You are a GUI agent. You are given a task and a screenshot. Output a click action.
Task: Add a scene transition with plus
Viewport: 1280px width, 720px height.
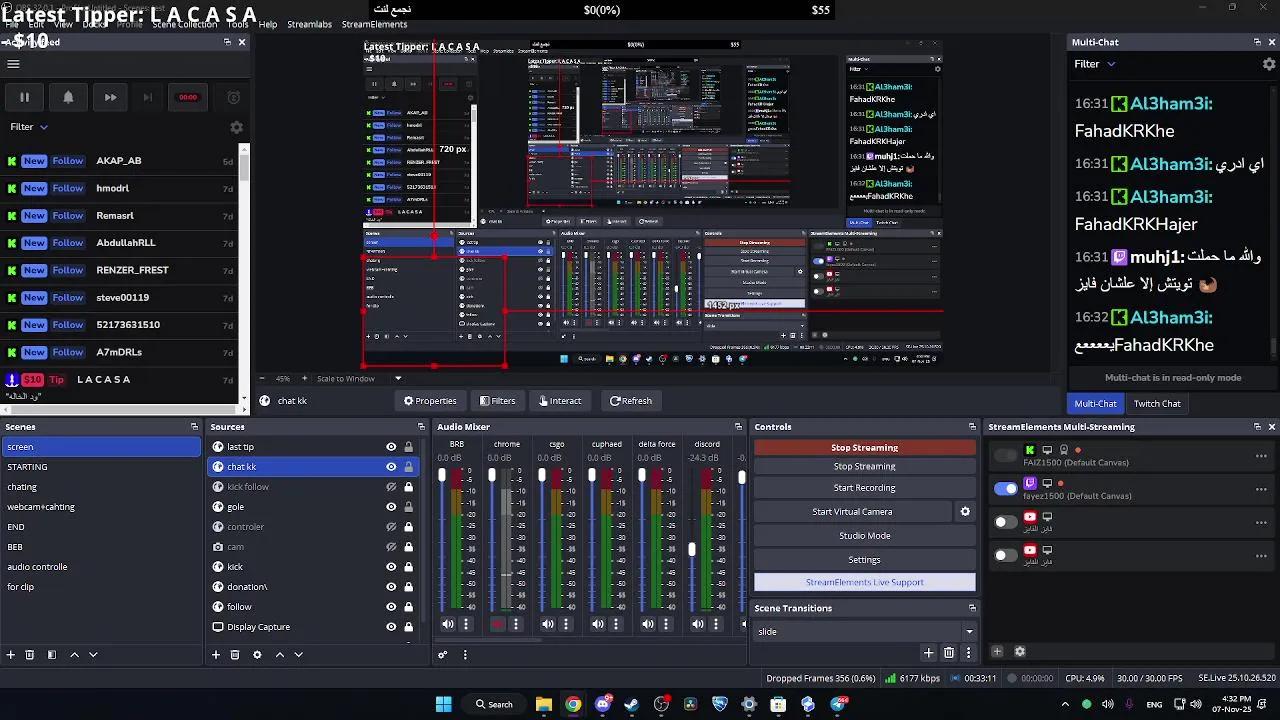click(x=928, y=652)
